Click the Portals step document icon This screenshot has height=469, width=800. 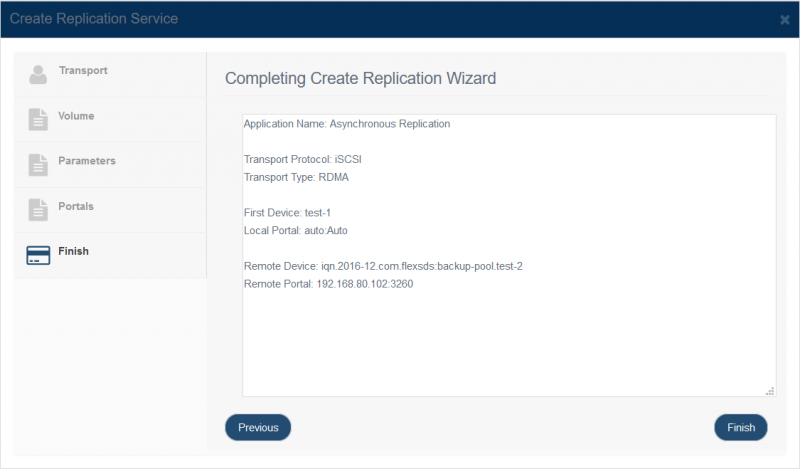[x=38, y=209]
